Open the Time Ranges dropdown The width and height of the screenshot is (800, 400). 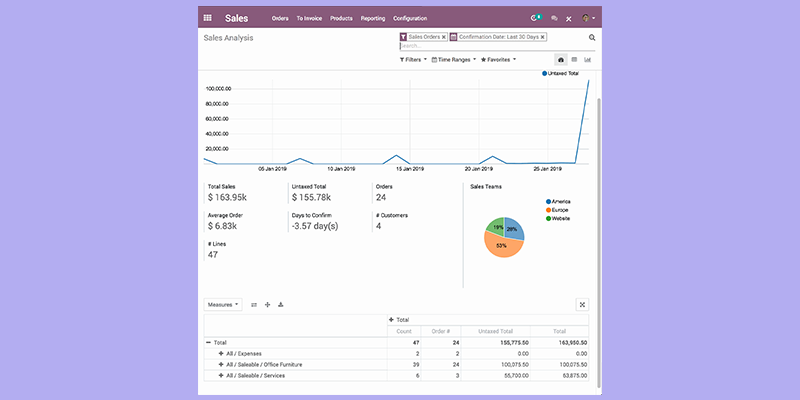click(x=454, y=60)
